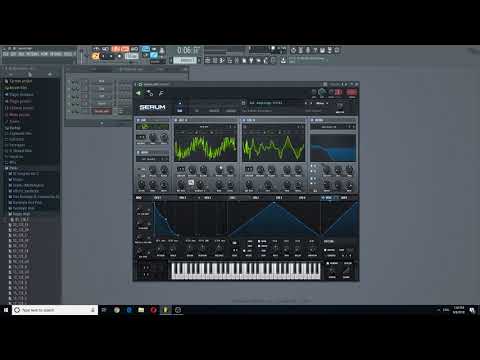Select the LFO3 modulation tab
The height and width of the screenshot is (360, 480).
tap(279, 198)
